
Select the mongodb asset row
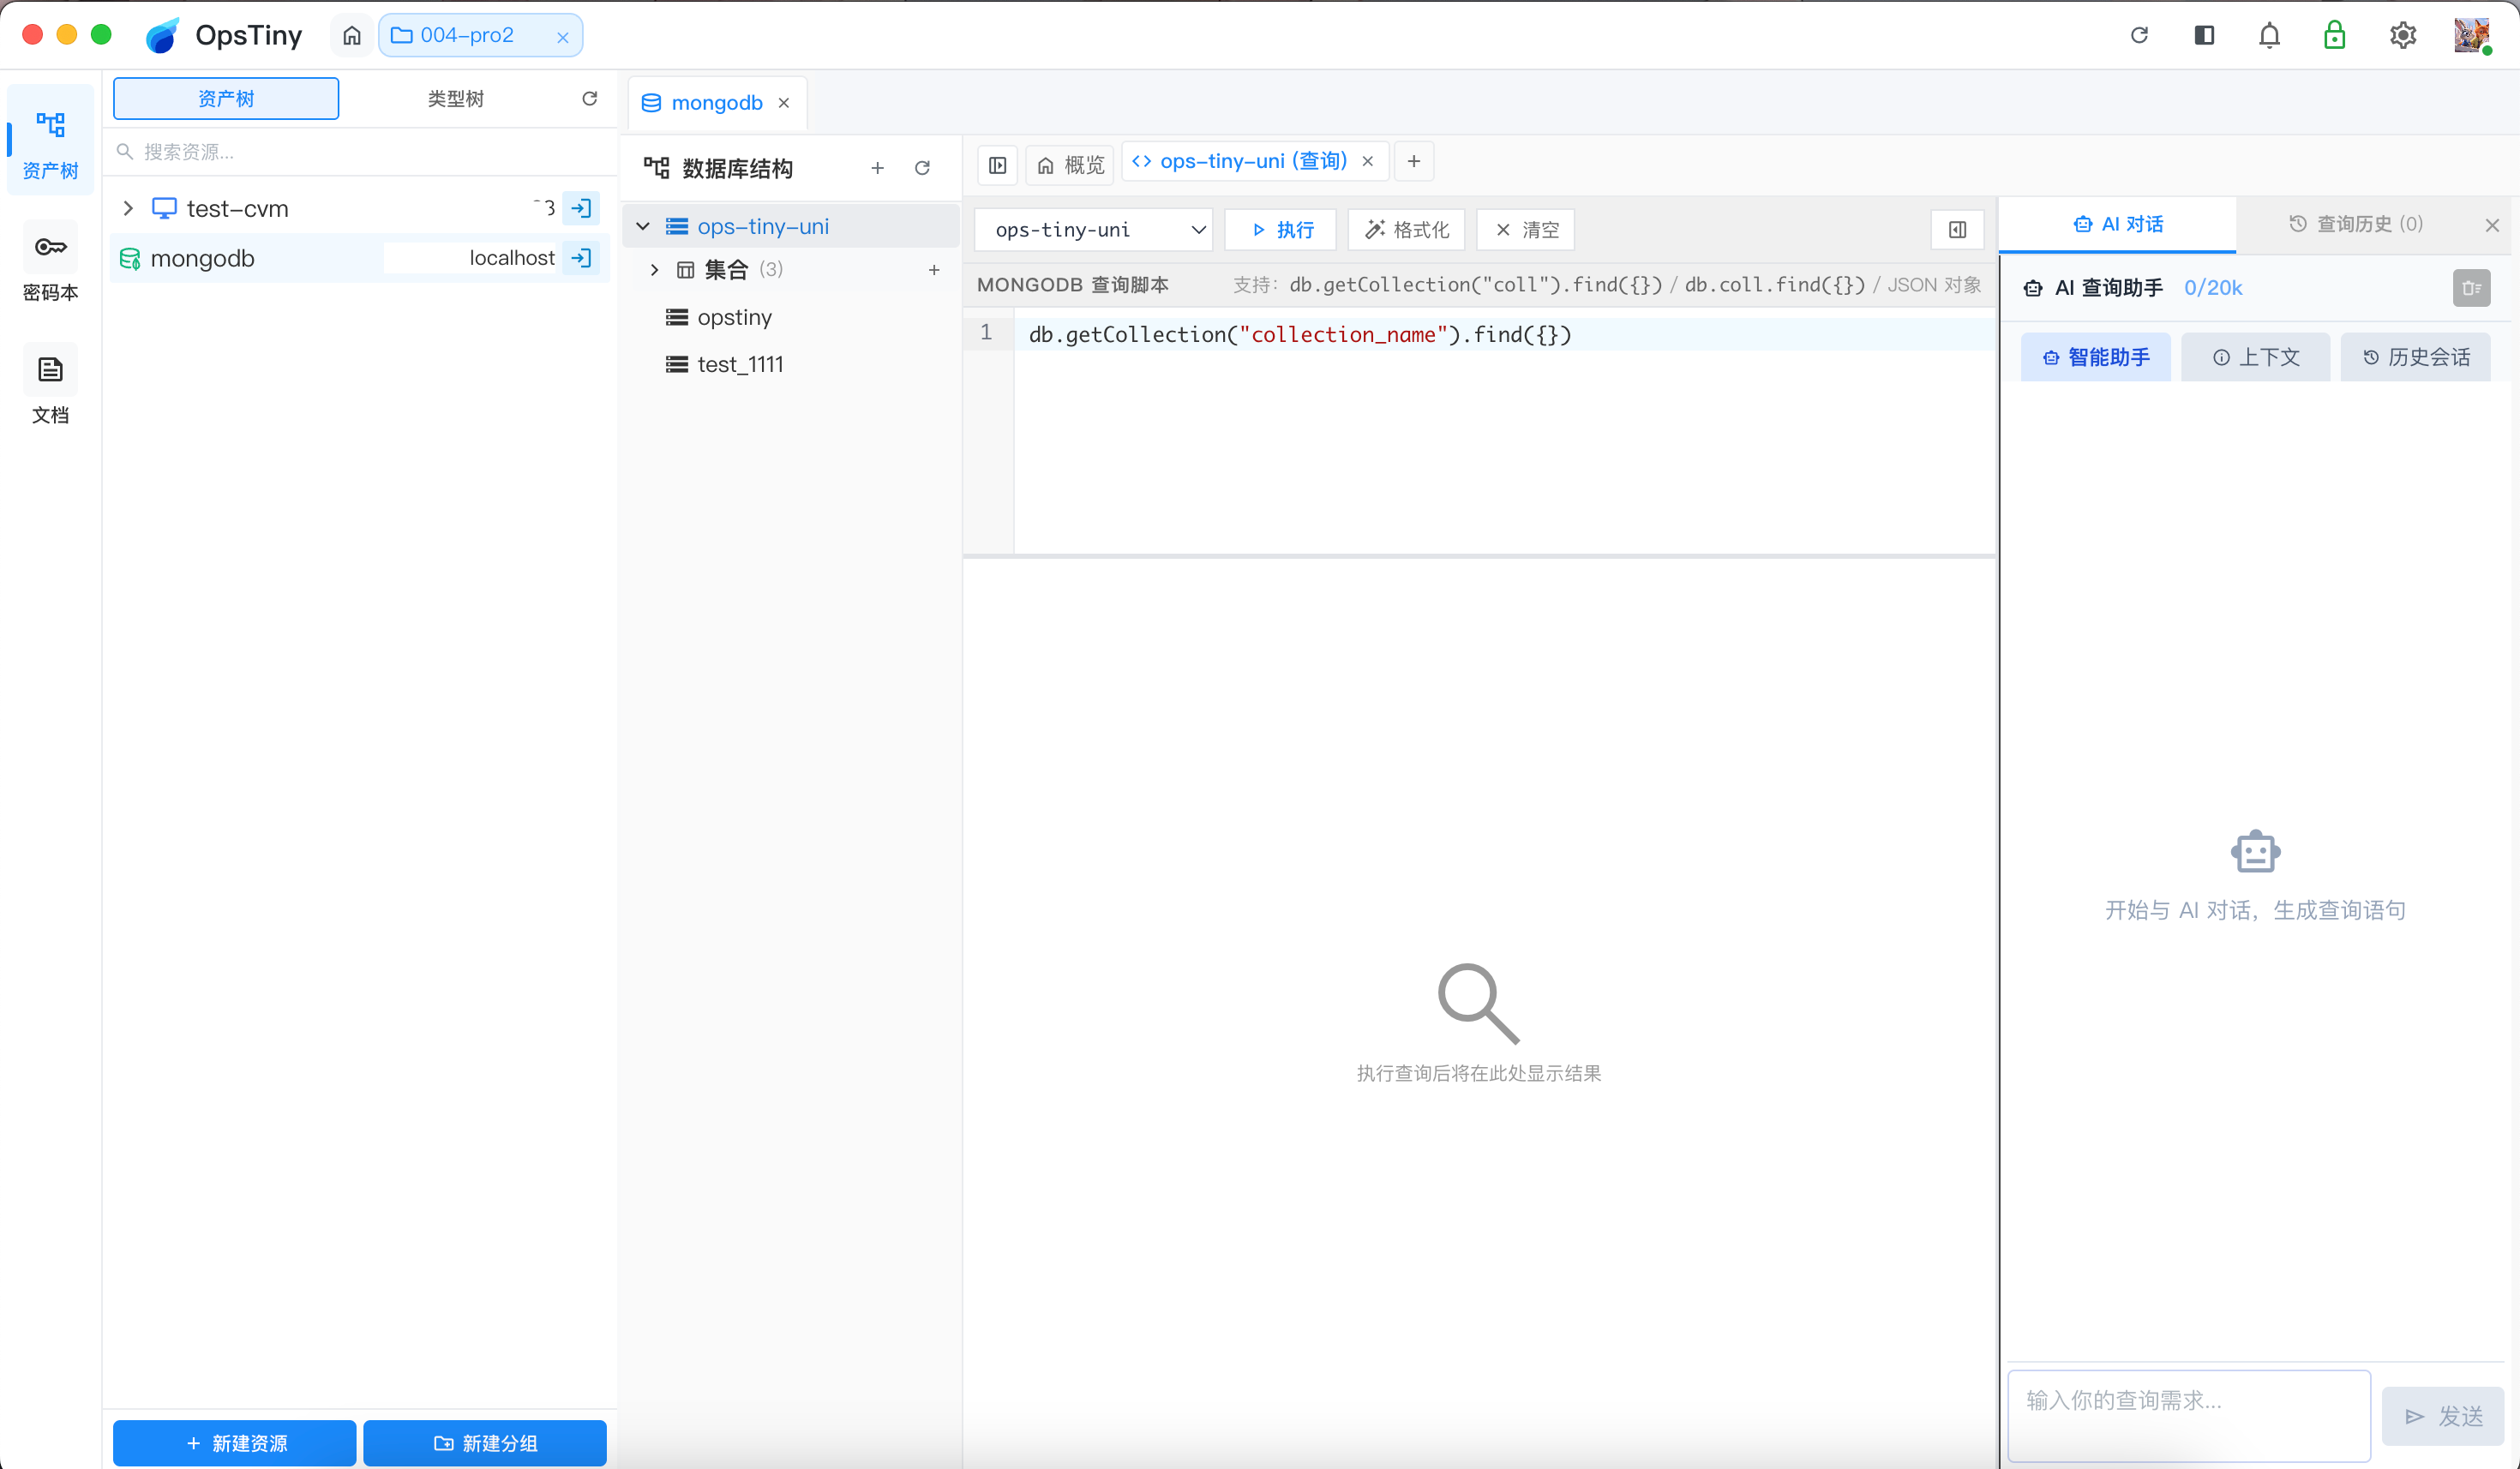pos(360,258)
